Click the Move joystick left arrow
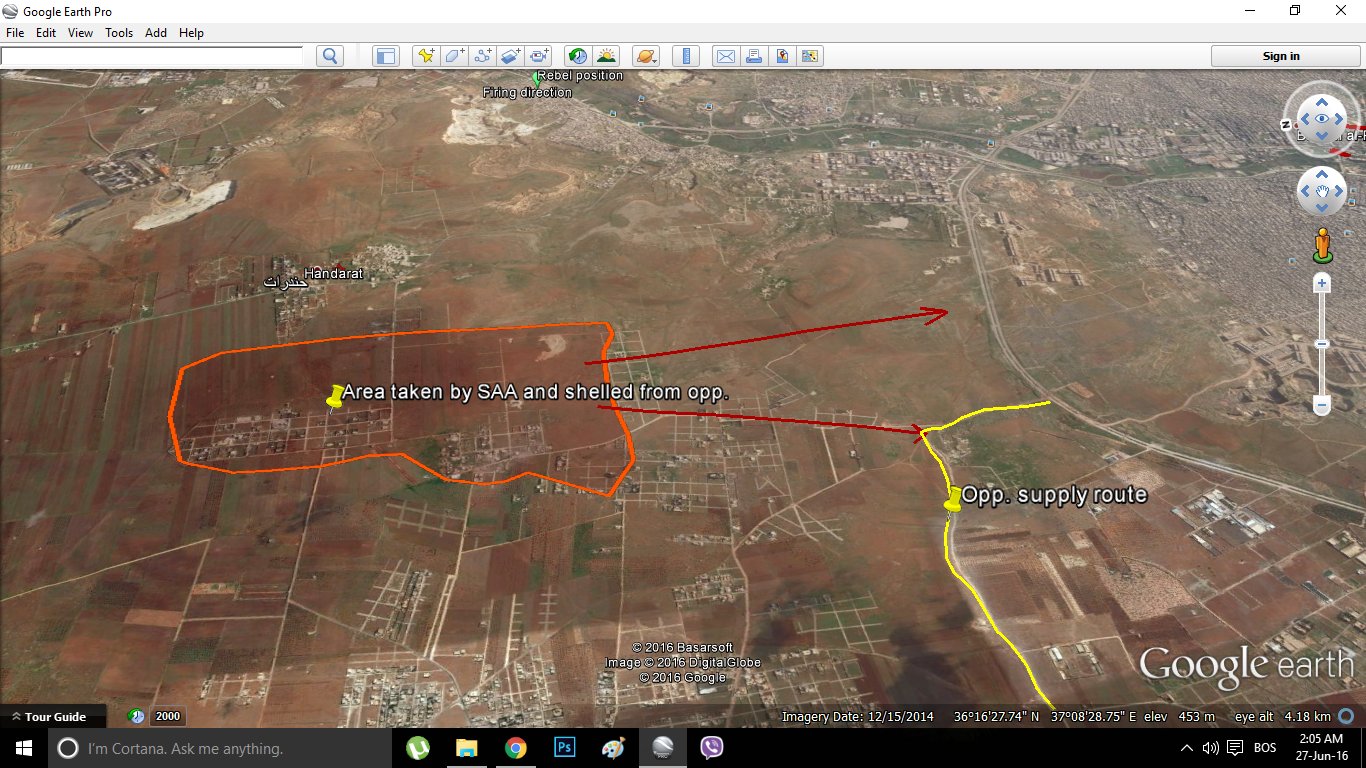 [1305, 191]
